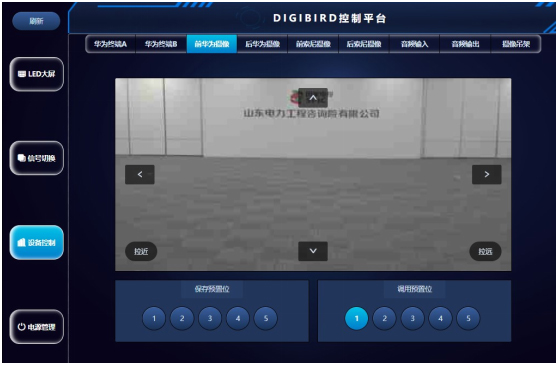Recall preset 3 under 调用预置位
Screen dimensions: 558x365
pyautogui.click(x=412, y=318)
